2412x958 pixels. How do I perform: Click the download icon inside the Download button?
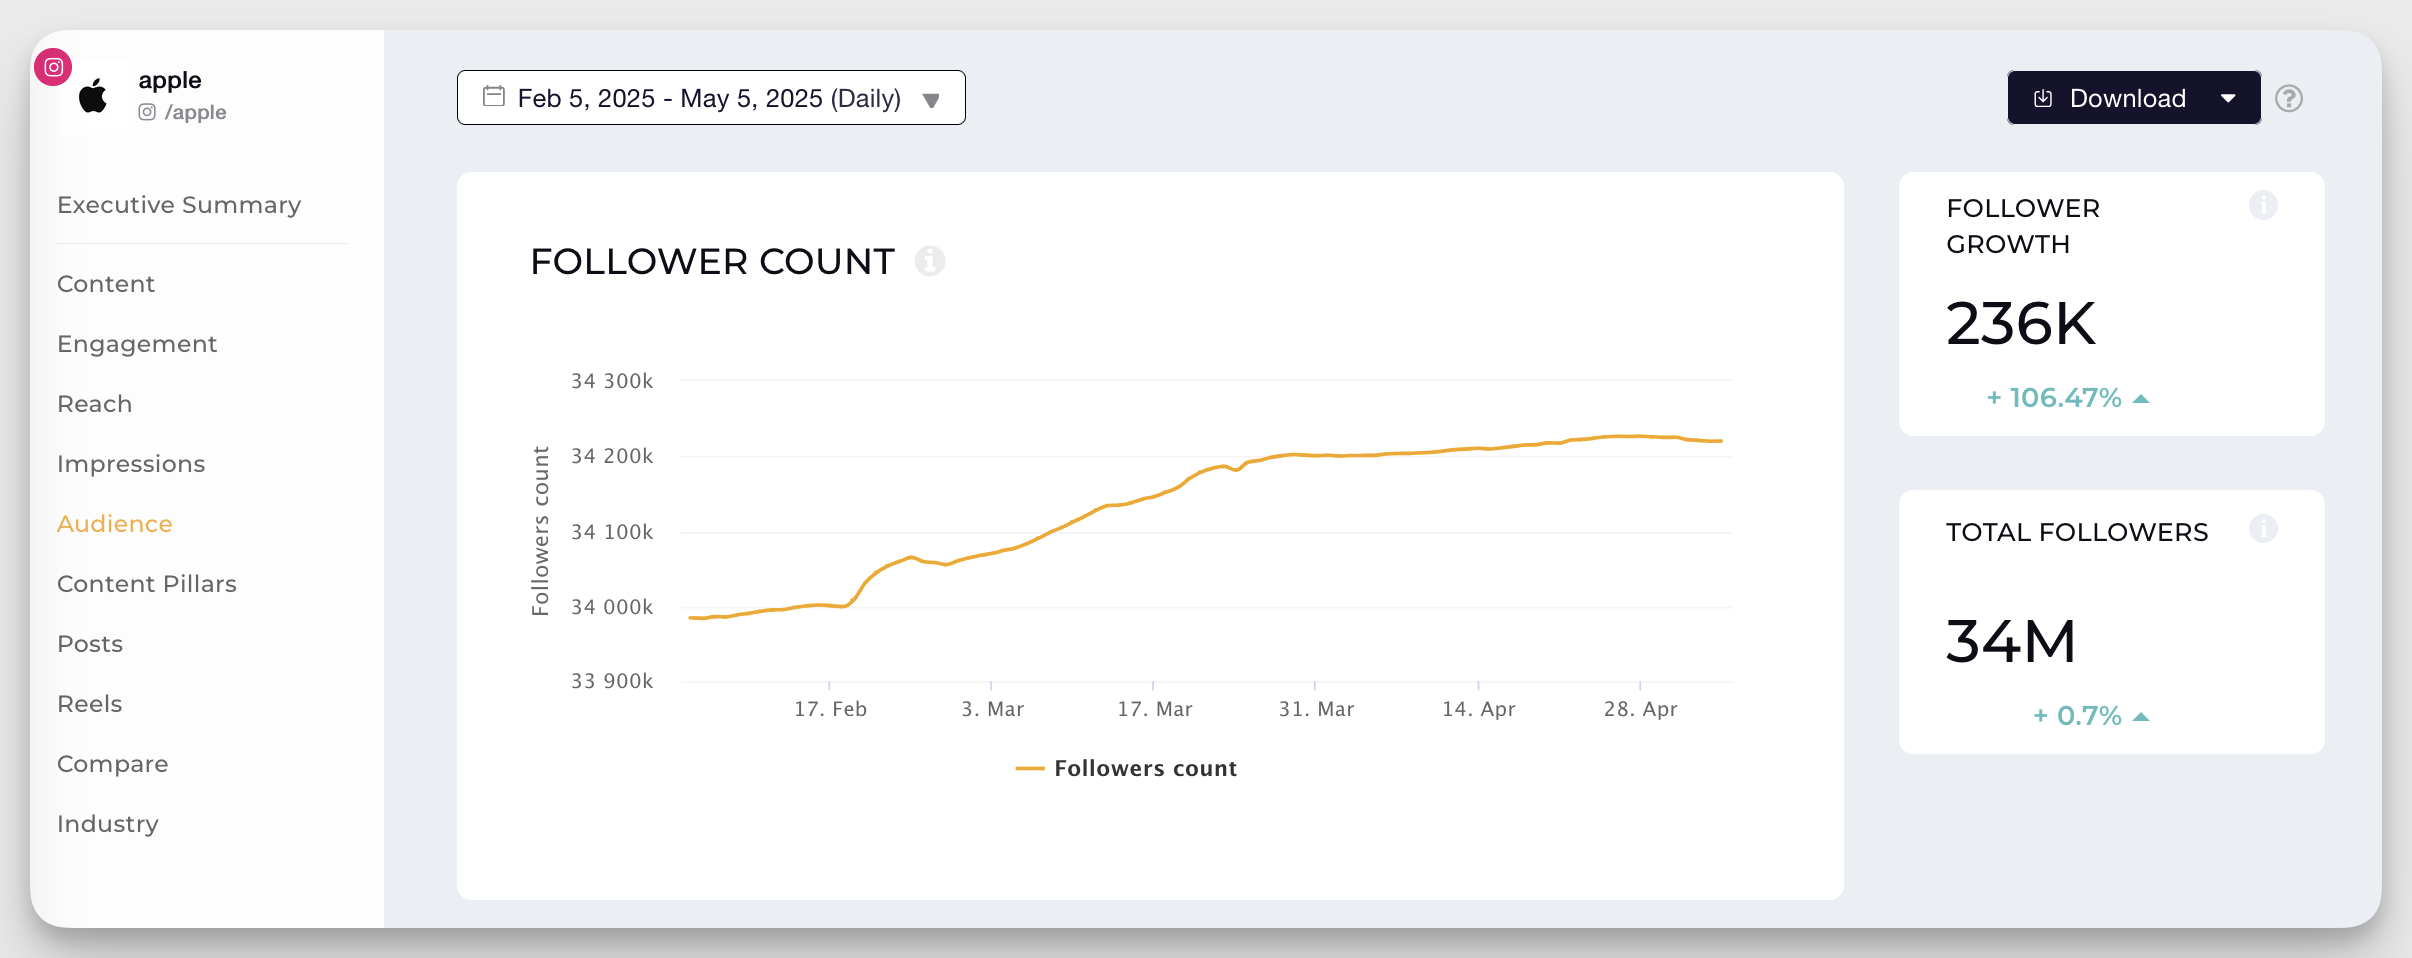pos(2044,97)
